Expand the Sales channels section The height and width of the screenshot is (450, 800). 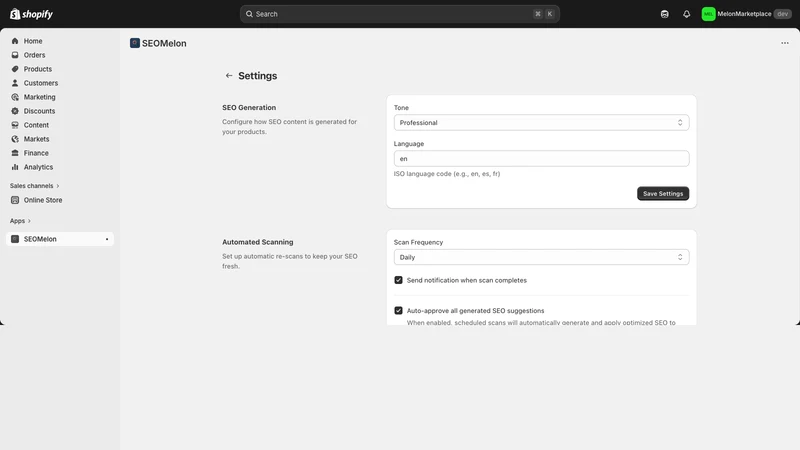pyautogui.click(x=34, y=186)
